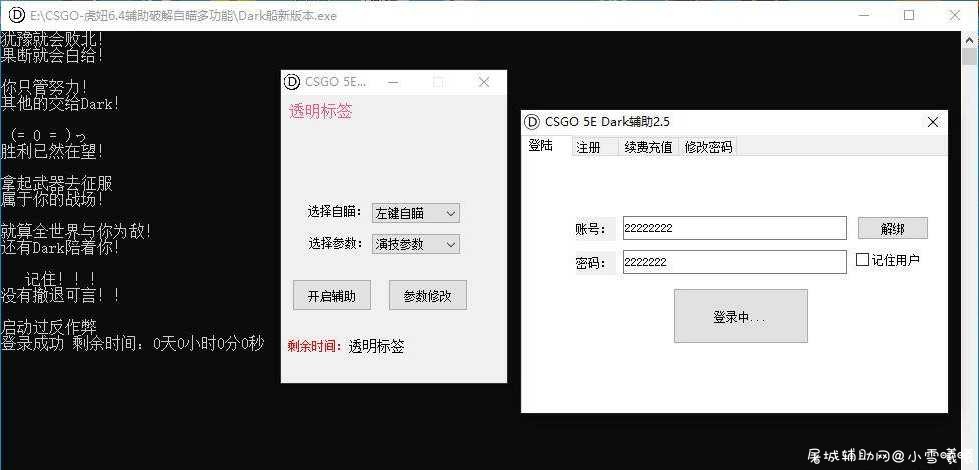Viewport: 979px width, 470px height.
Task: Click the 解绑 button
Action: point(892,228)
